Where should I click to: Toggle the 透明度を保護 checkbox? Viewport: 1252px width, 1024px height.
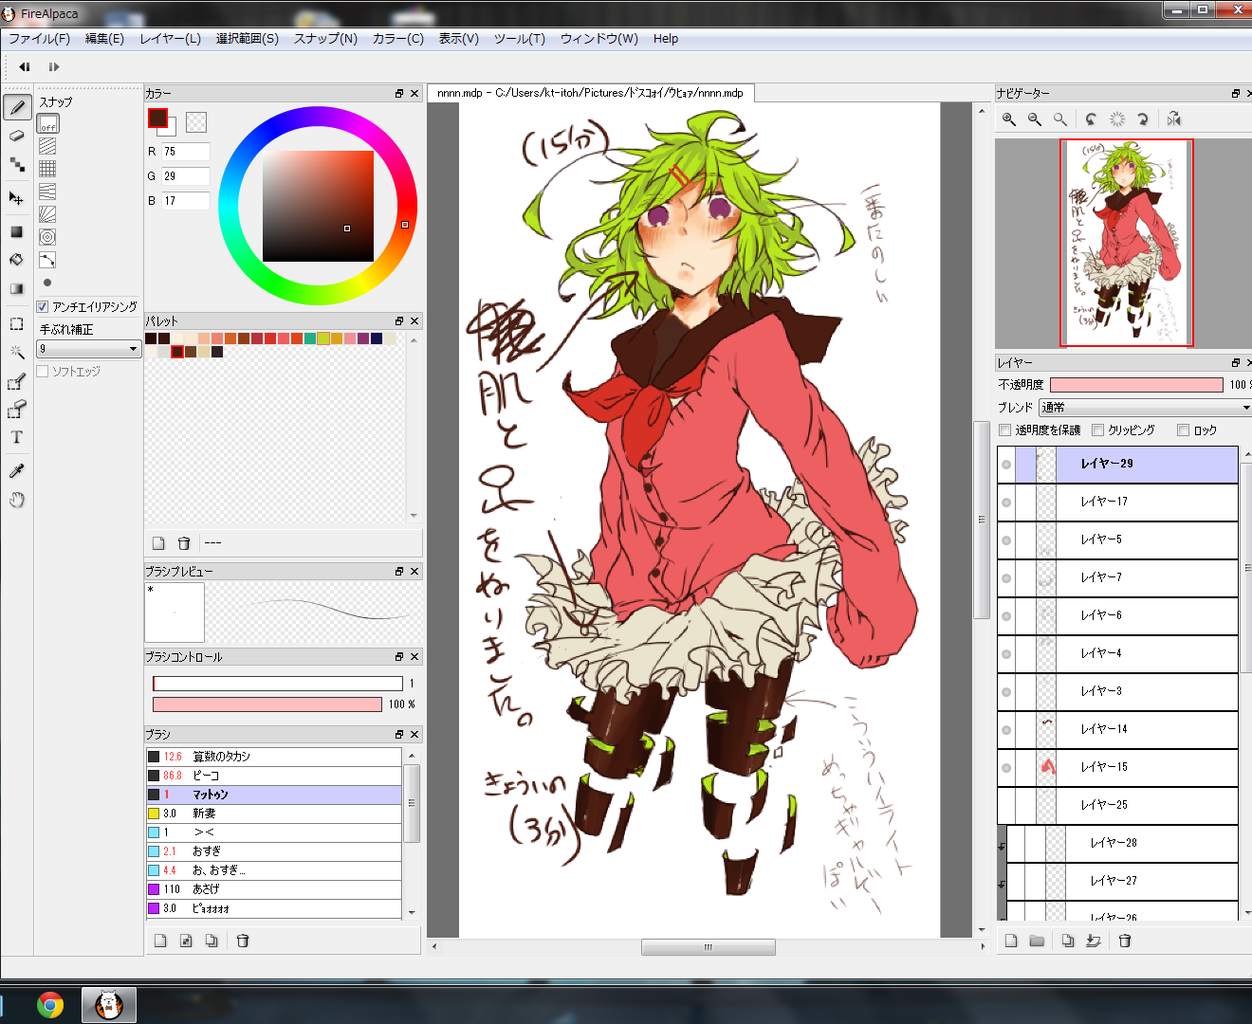(x=1006, y=430)
